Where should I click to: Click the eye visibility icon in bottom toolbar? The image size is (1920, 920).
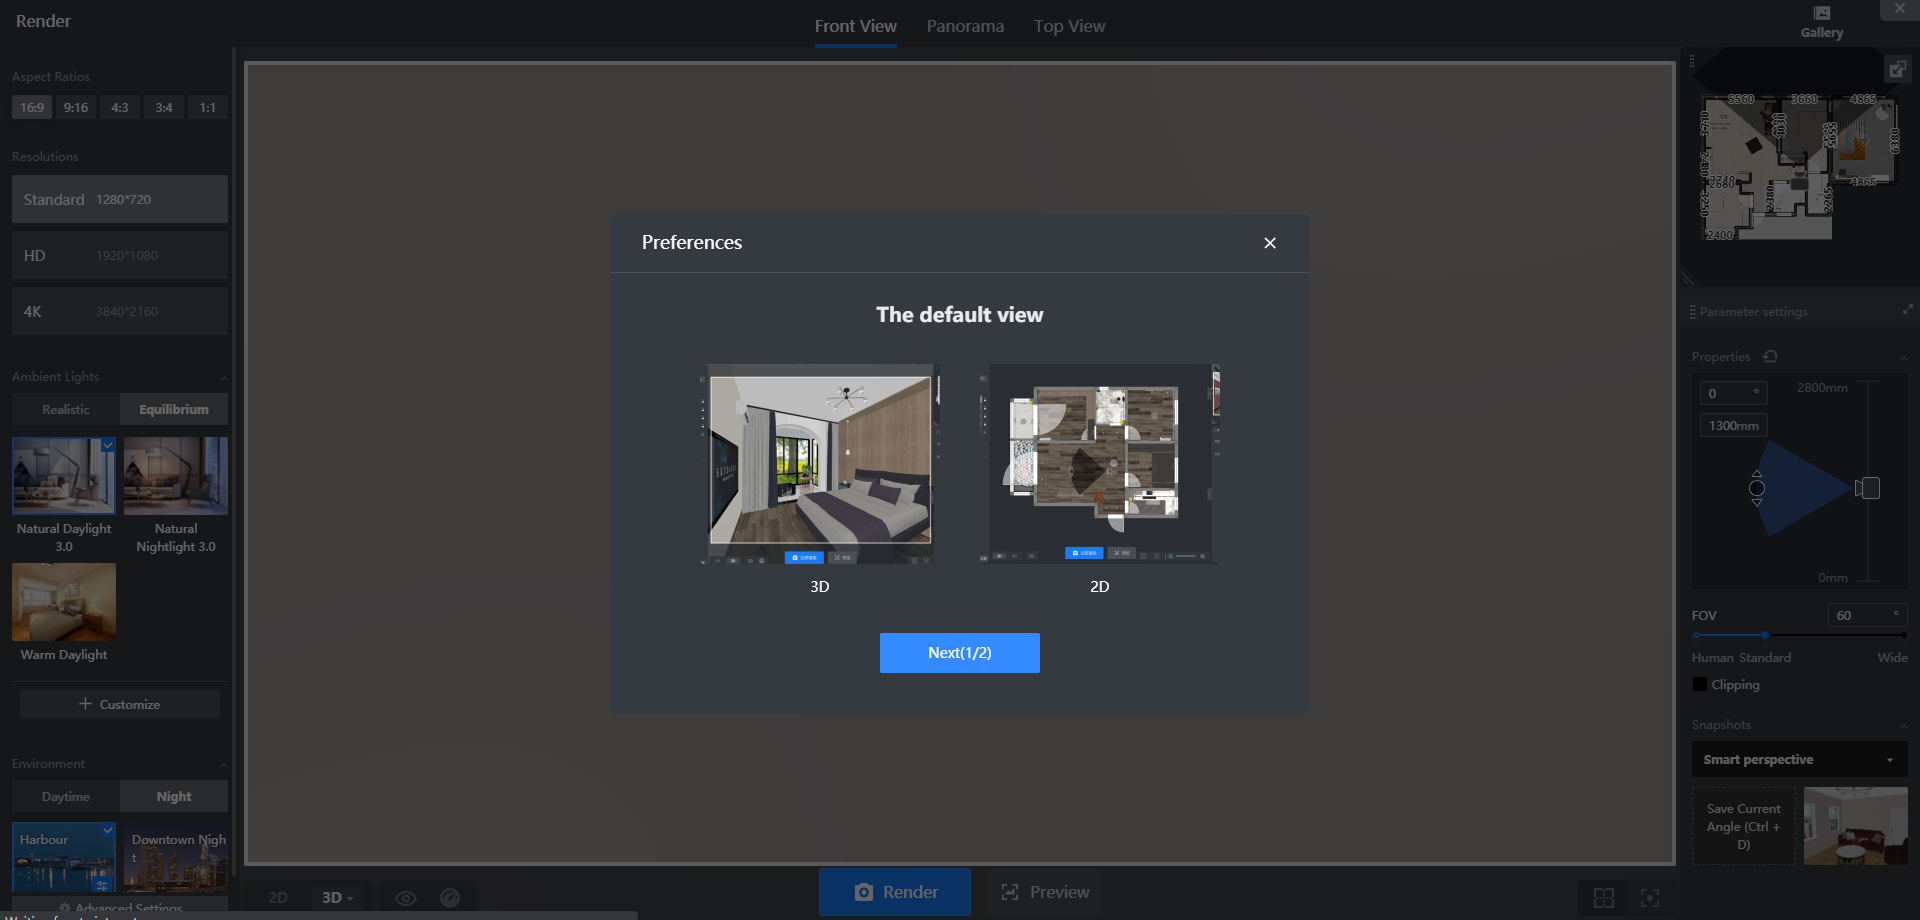tap(405, 898)
